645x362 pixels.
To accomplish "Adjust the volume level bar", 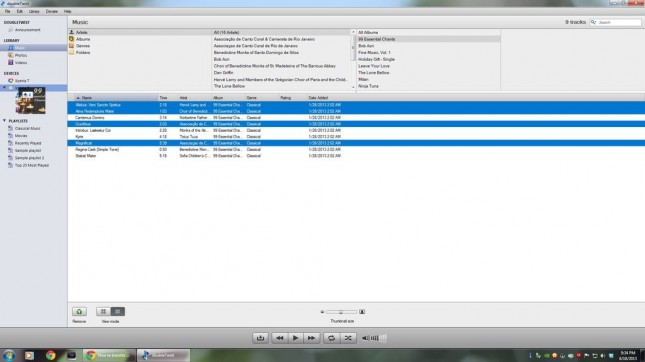I will point(378,338).
